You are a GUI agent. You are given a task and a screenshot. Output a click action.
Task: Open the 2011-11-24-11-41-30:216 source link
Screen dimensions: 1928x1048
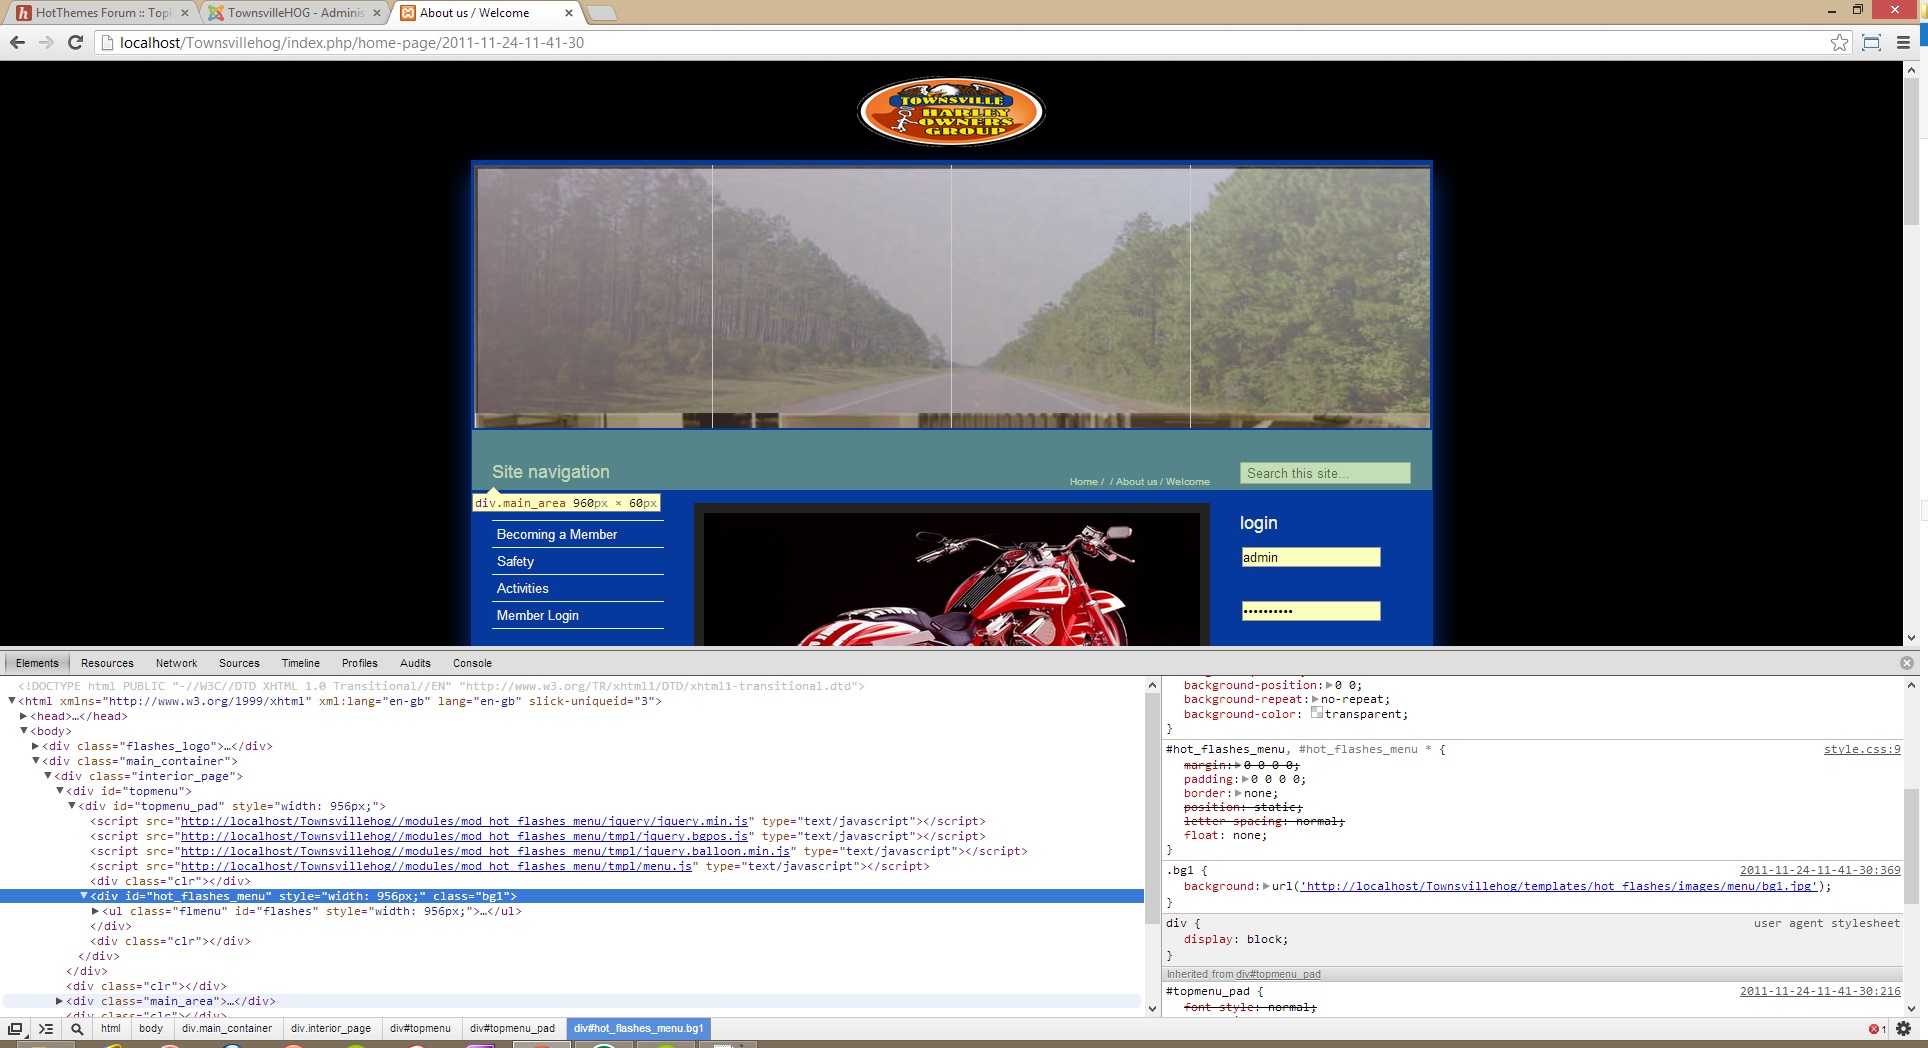point(1820,991)
